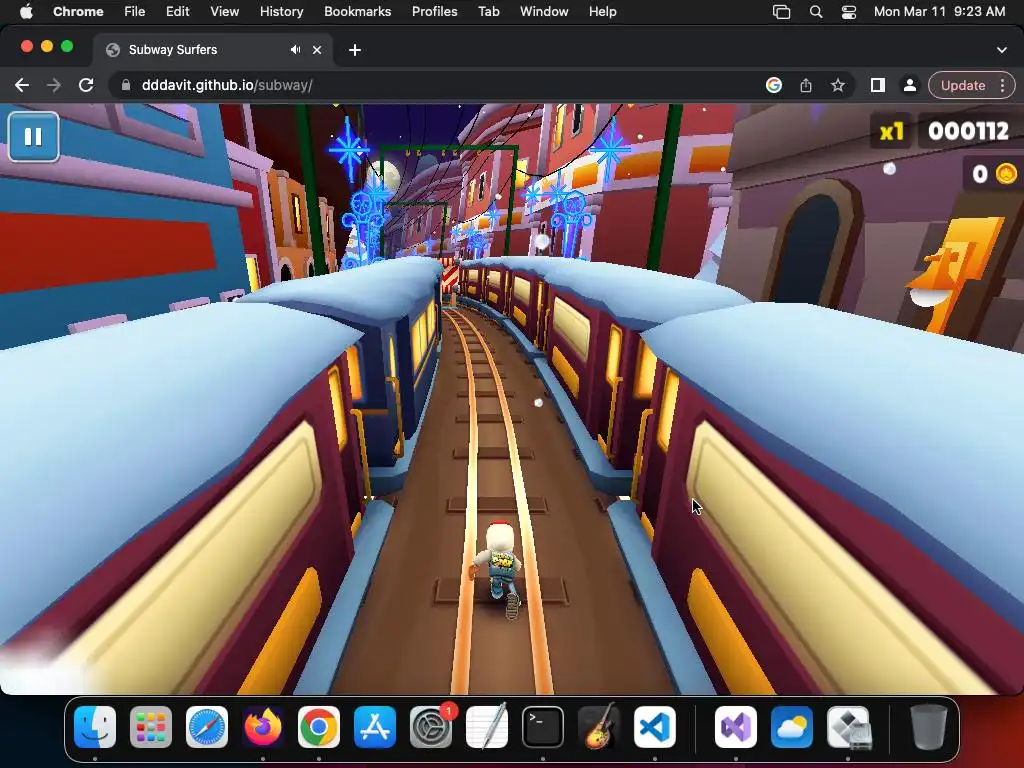Click the Update button
This screenshot has height=768, width=1024.
point(963,85)
